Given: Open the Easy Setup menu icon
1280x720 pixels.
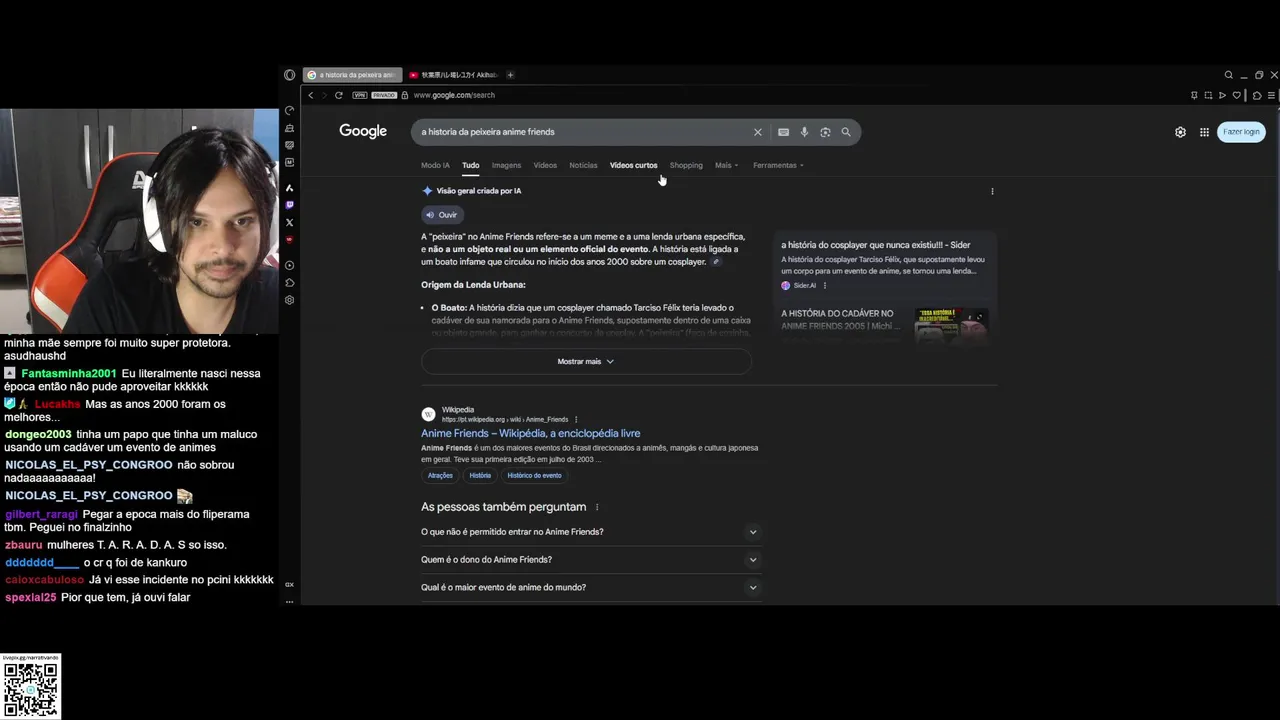Looking at the screenshot, I should point(1271,95).
